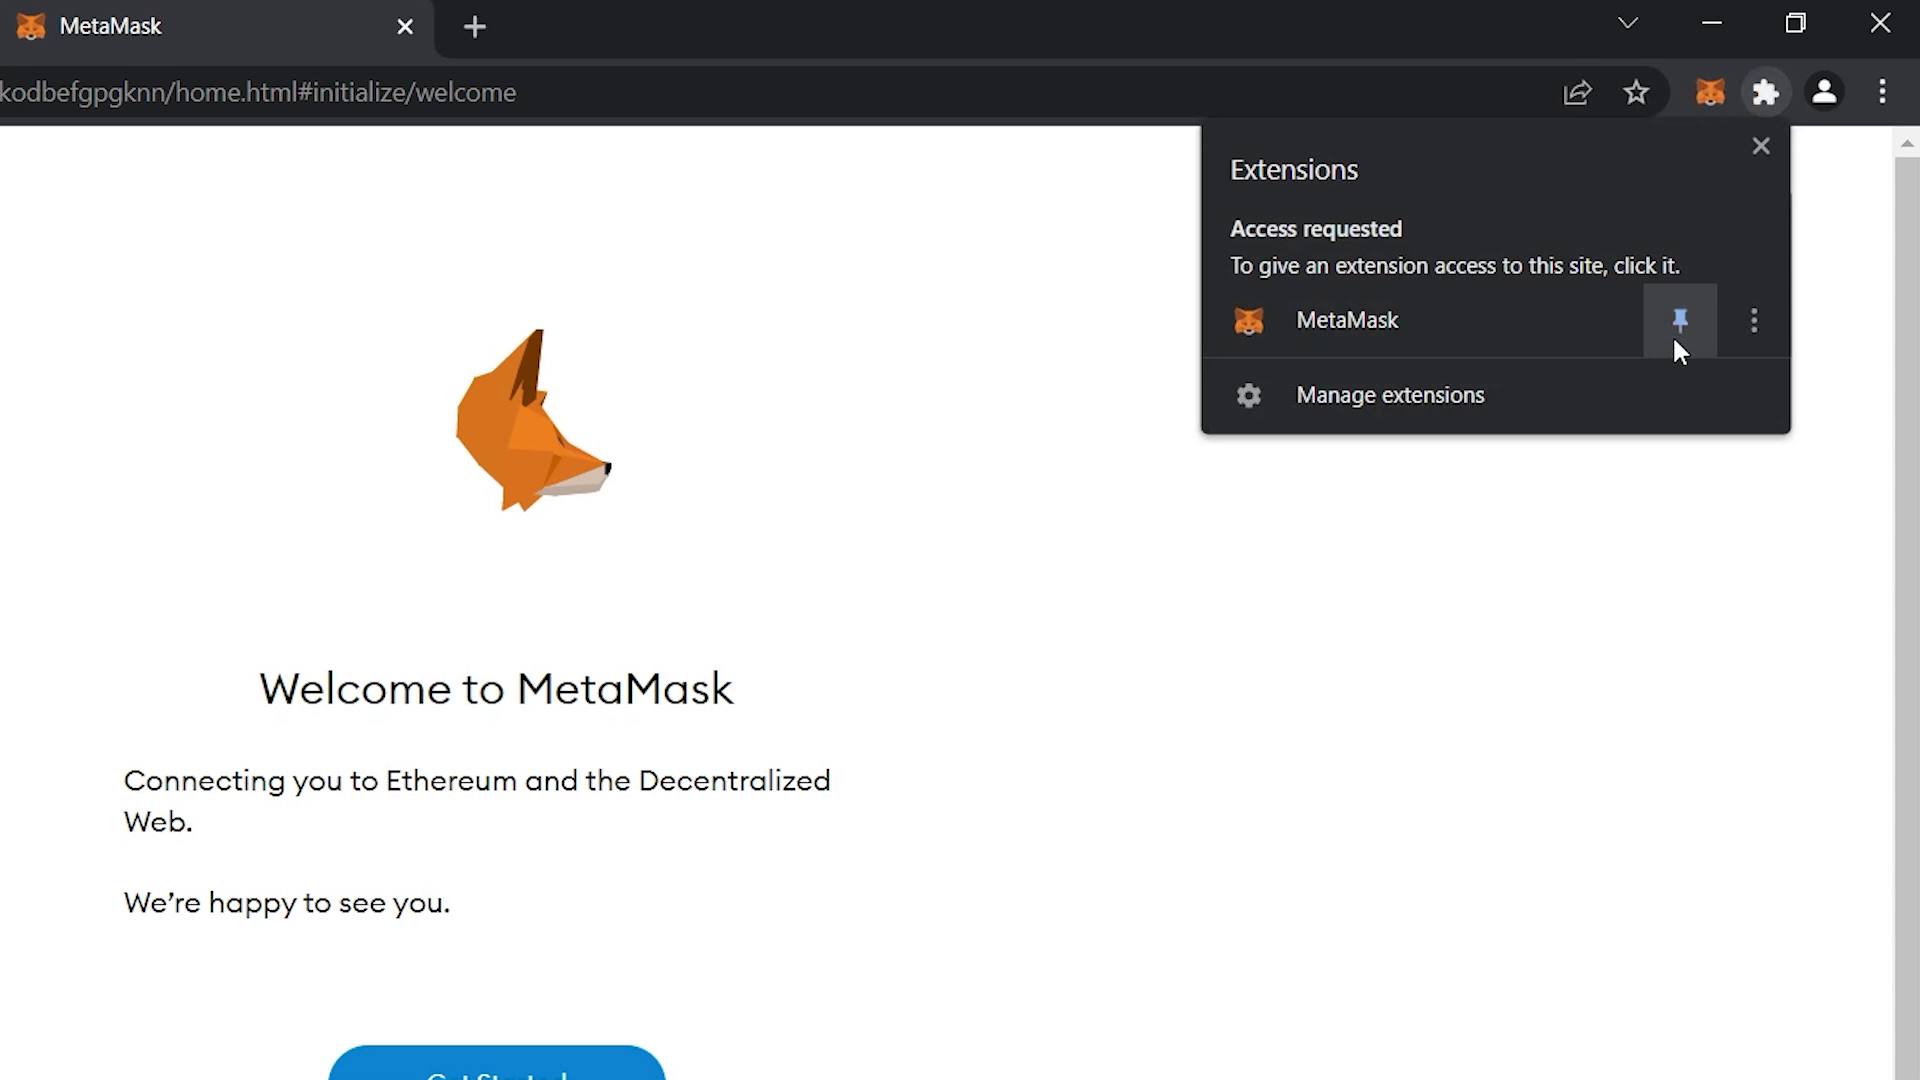Bookmark the page via the star icon
The image size is (1920, 1080).
pos(1636,92)
